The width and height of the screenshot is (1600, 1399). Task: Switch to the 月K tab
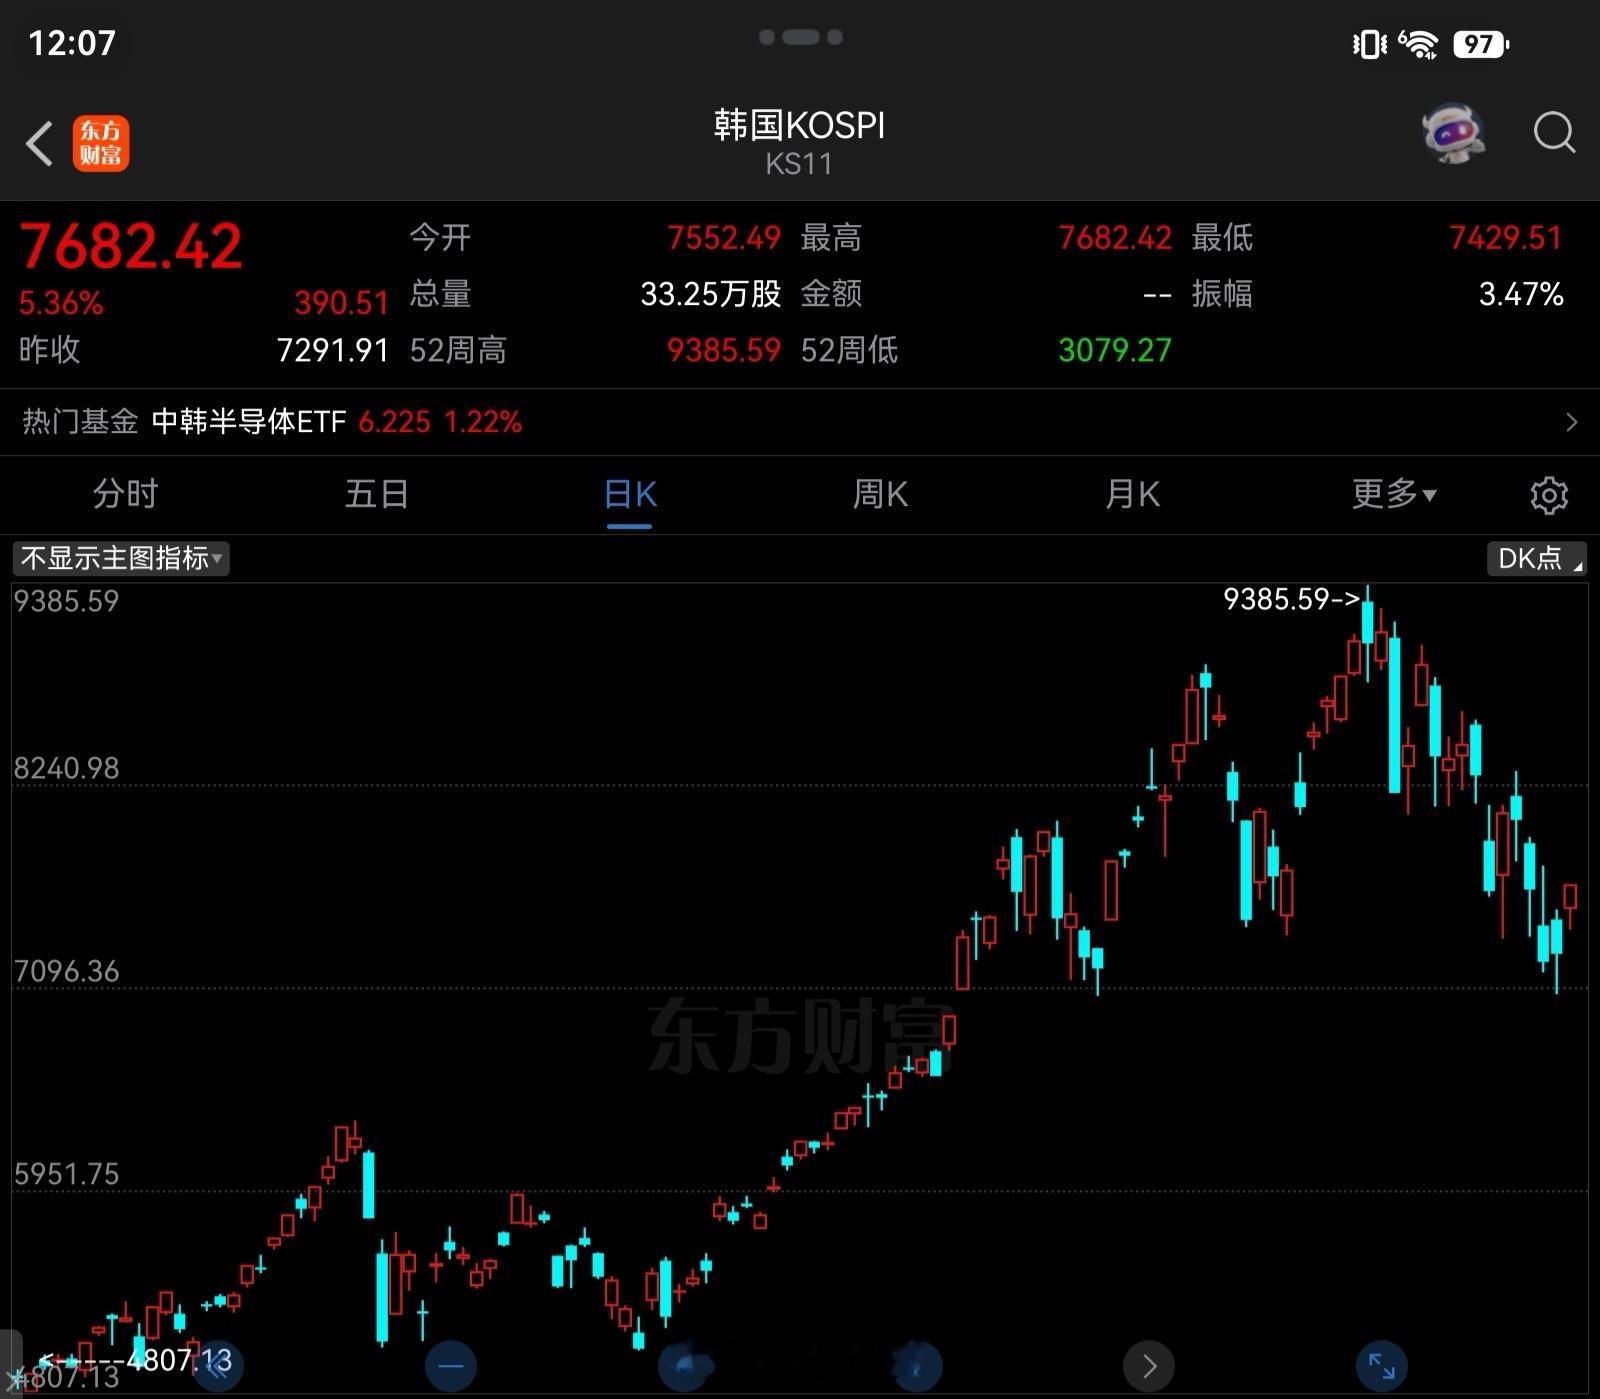click(x=1132, y=494)
